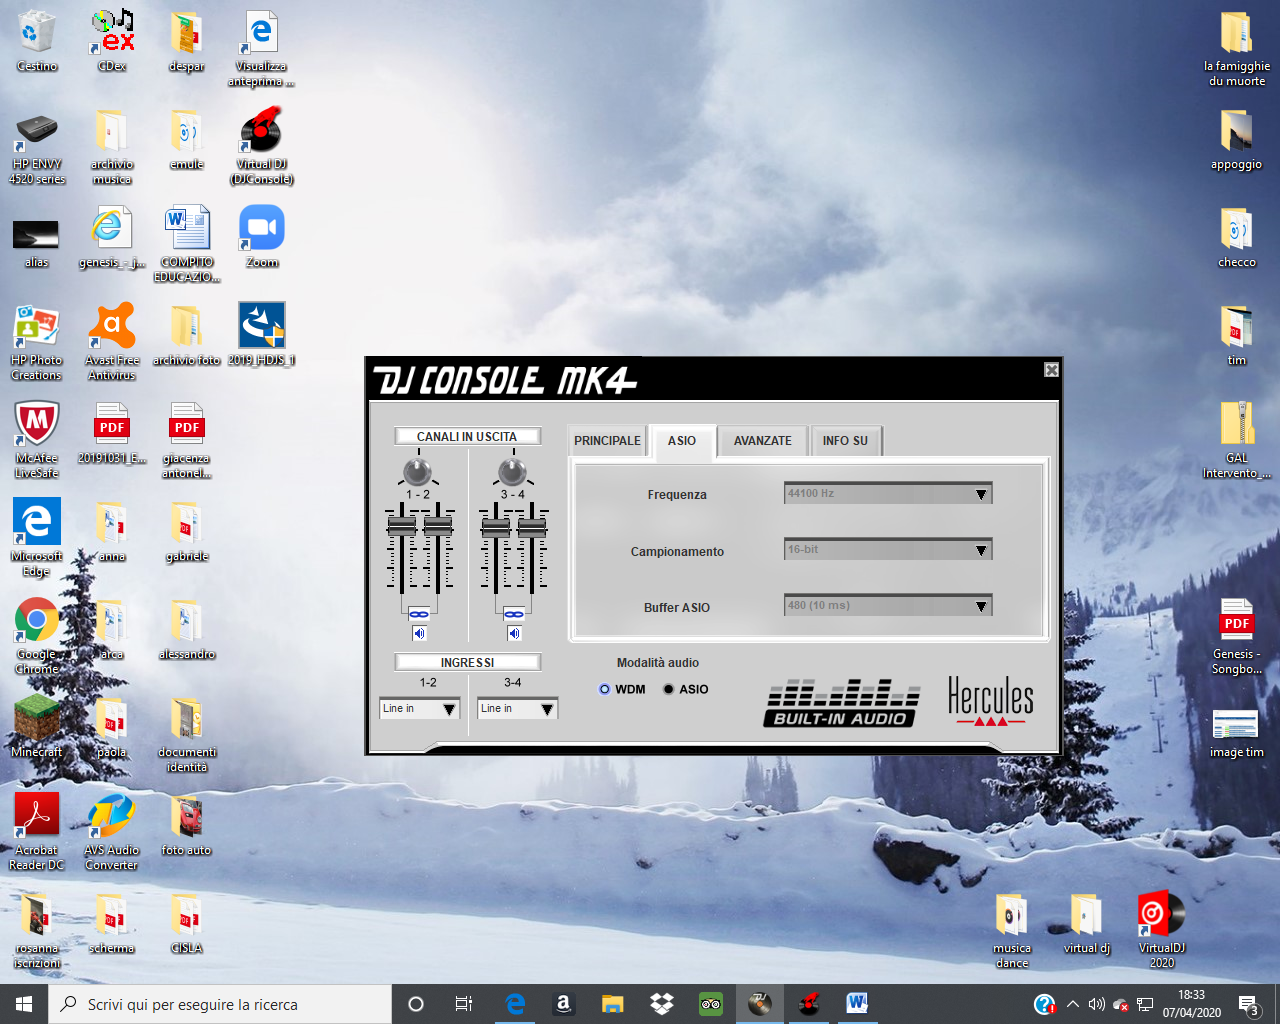1280x1024 pixels.
Task: Show hidden system tray icons
Action: coord(1073,1004)
